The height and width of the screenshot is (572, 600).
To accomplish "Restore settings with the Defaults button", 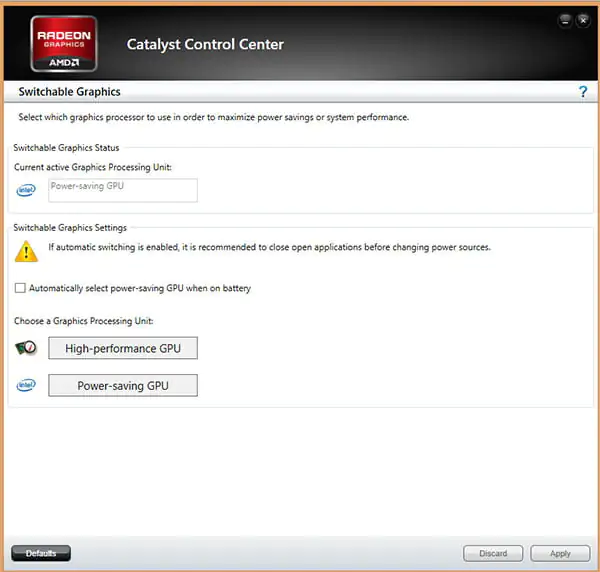I will [x=41, y=553].
